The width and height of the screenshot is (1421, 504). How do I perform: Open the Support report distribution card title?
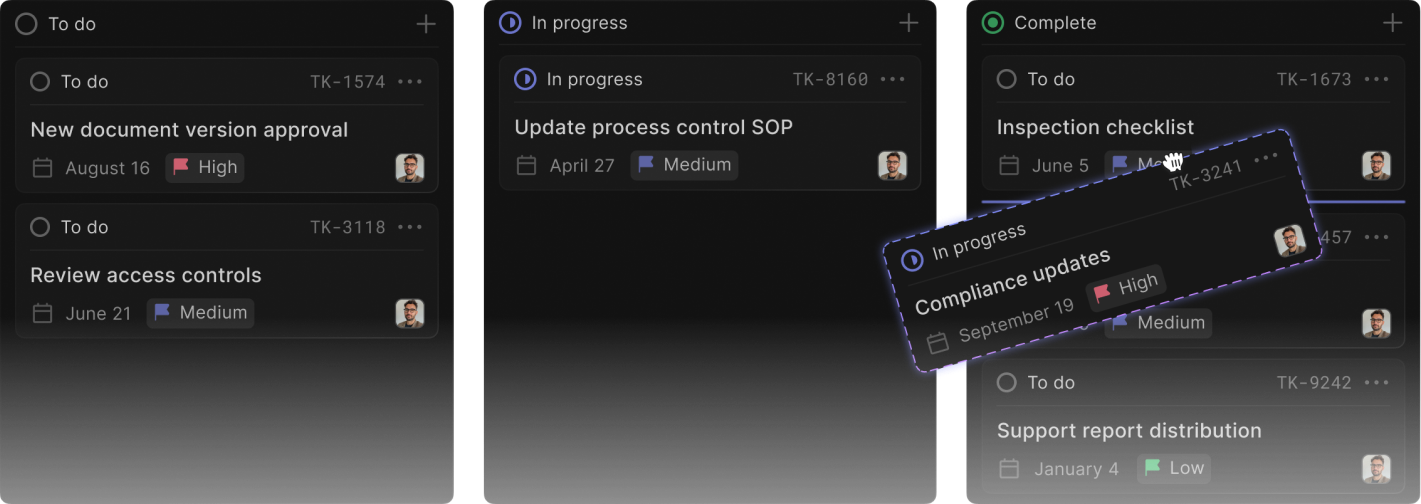[x=1129, y=431]
